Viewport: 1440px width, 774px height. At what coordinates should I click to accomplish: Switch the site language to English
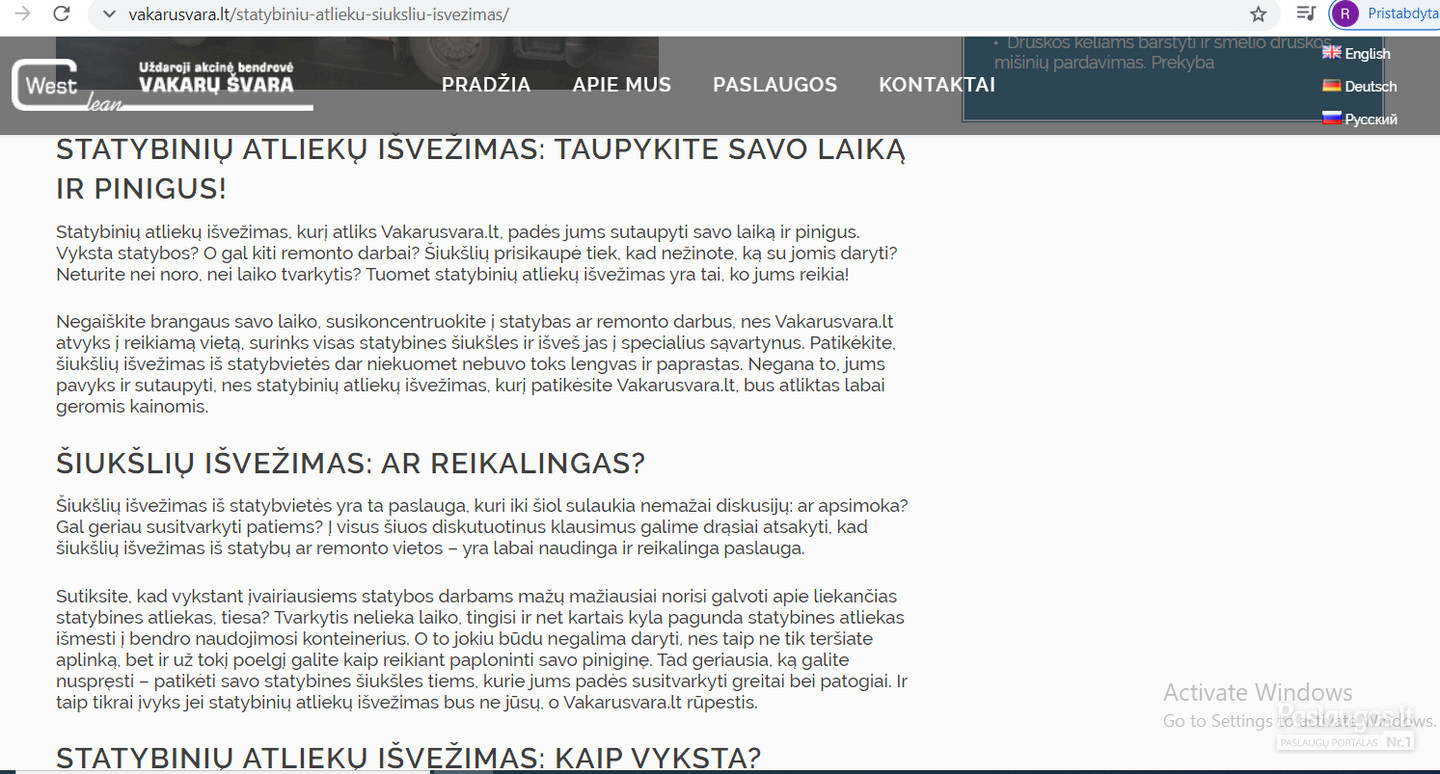coord(1356,53)
